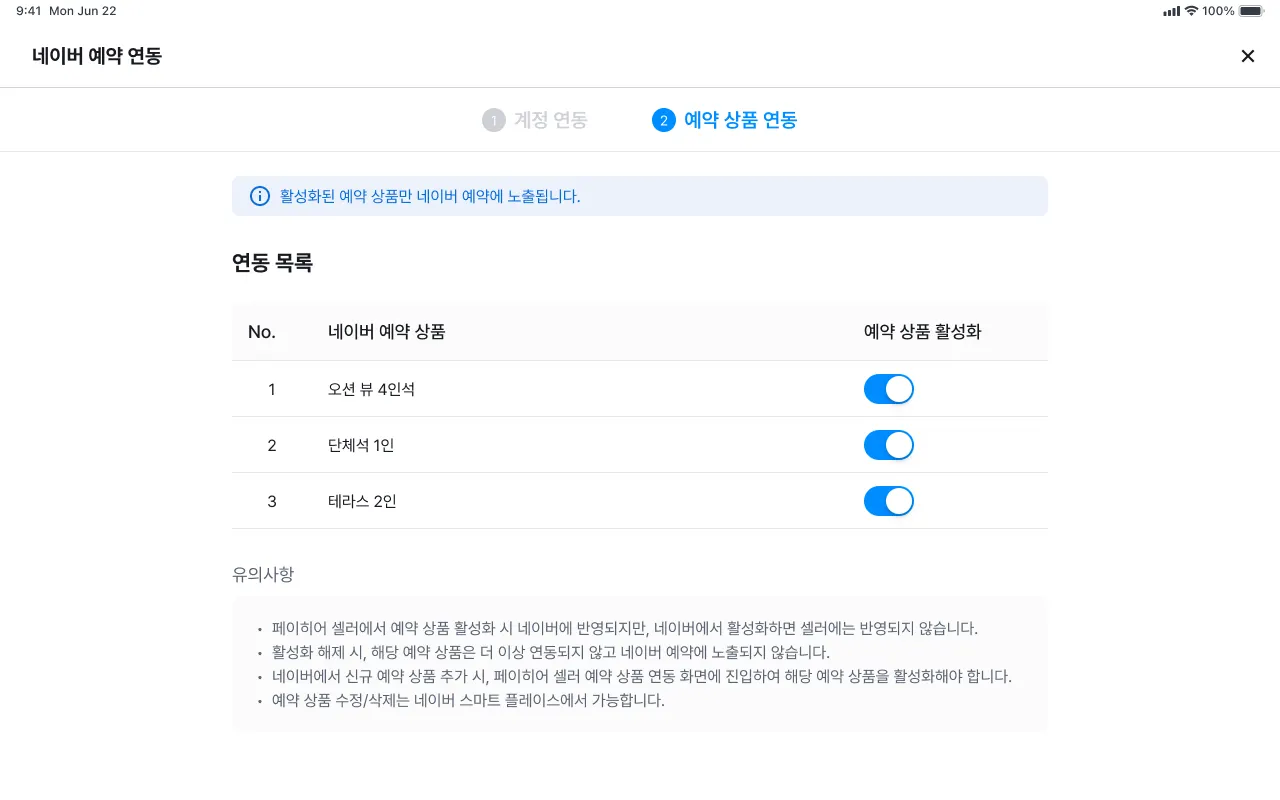Select the 예약 상품 연동 step tab
Image resolution: width=1280 pixels, height=800 pixels.
click(740, 120)
